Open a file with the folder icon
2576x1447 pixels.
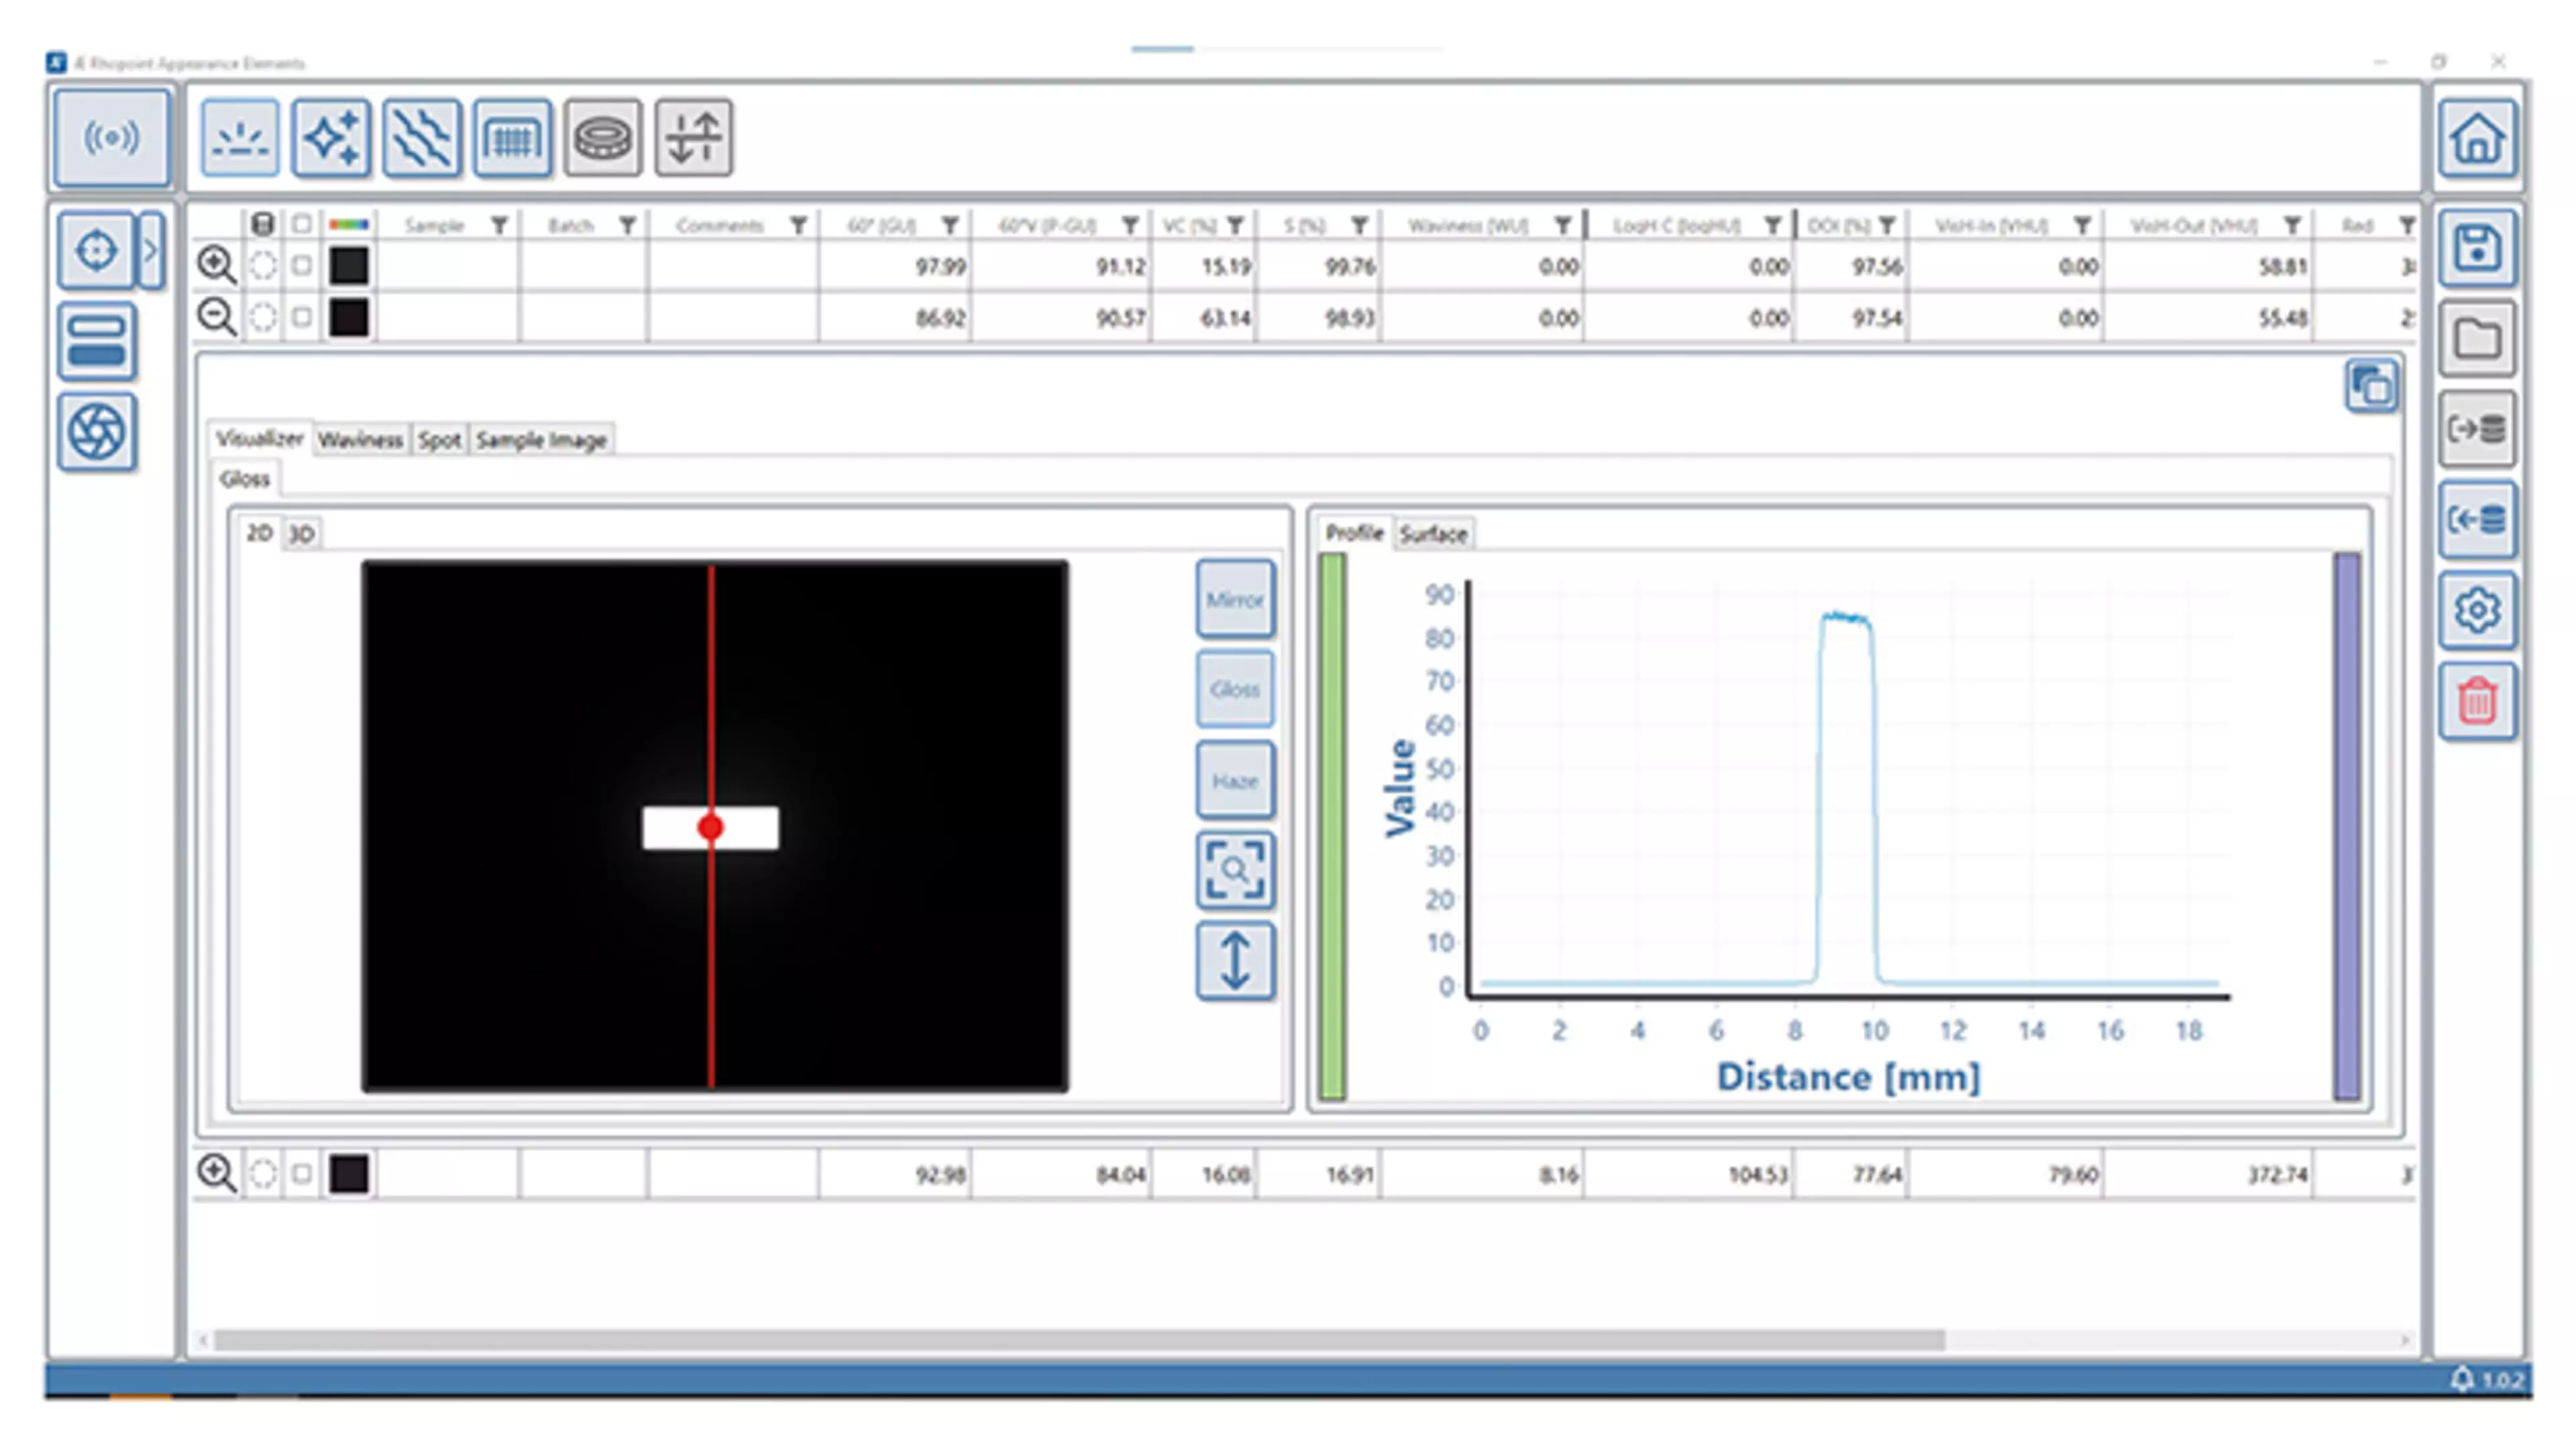(2477, 339)
